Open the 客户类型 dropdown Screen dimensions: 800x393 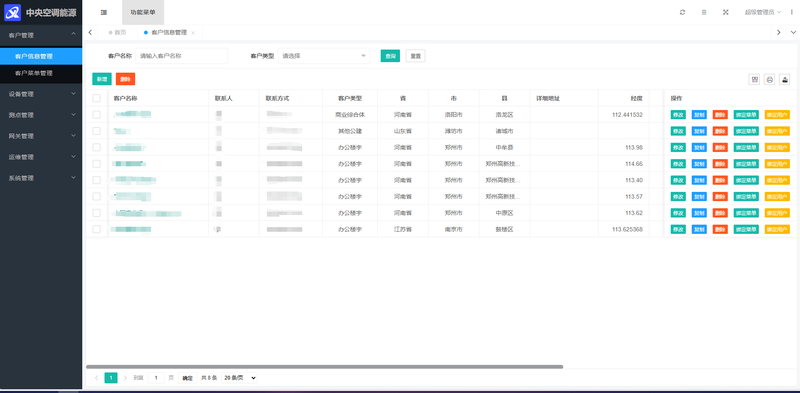point(323,56)
